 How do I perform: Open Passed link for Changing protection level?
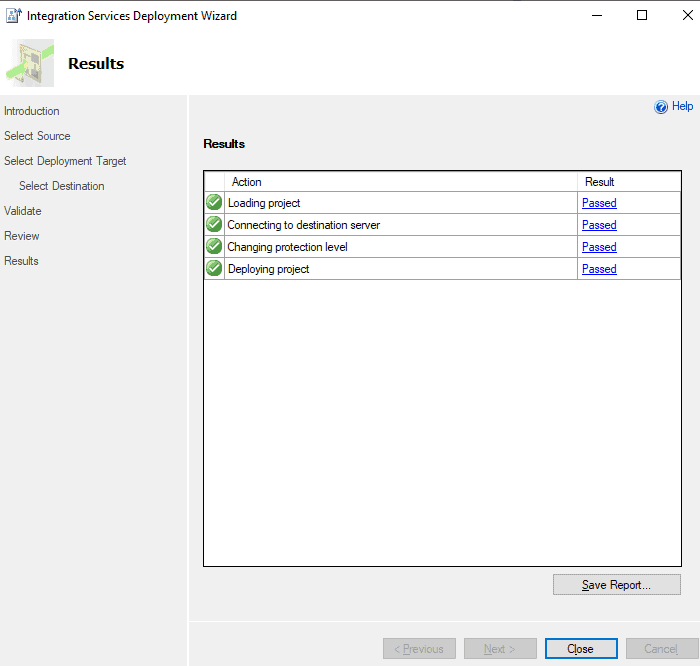599,247
